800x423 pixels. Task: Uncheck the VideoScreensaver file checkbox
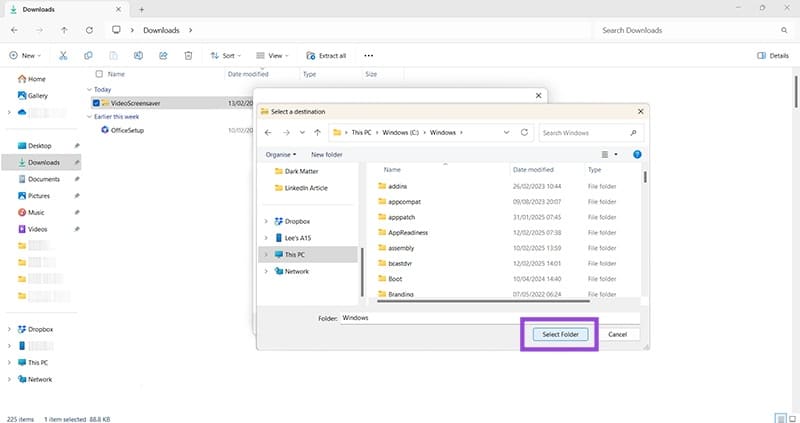point(96,102)
